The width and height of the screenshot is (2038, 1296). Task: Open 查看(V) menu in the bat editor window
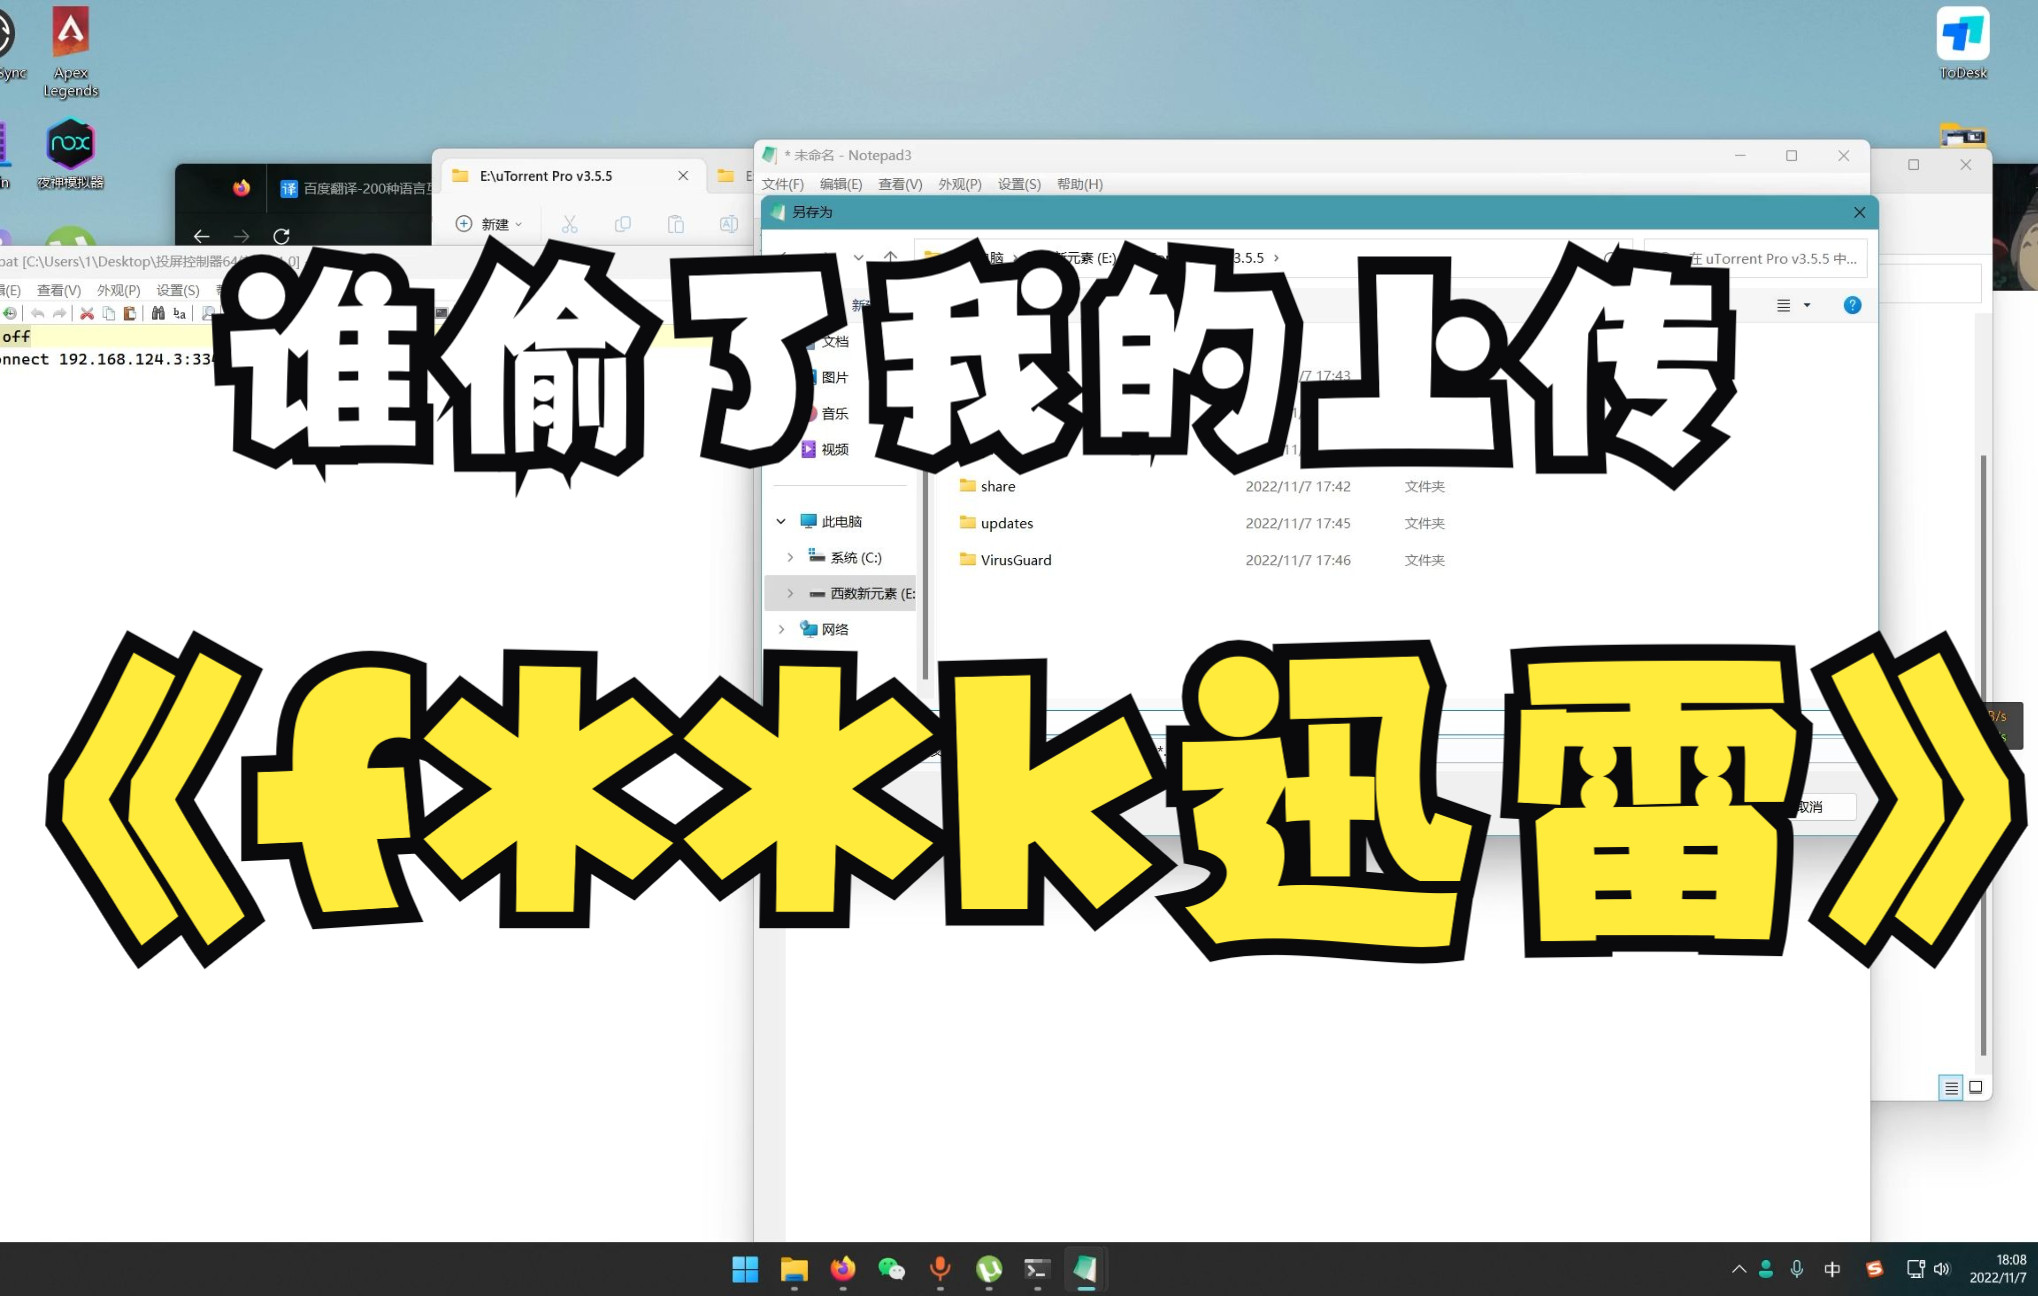[59, 290]
